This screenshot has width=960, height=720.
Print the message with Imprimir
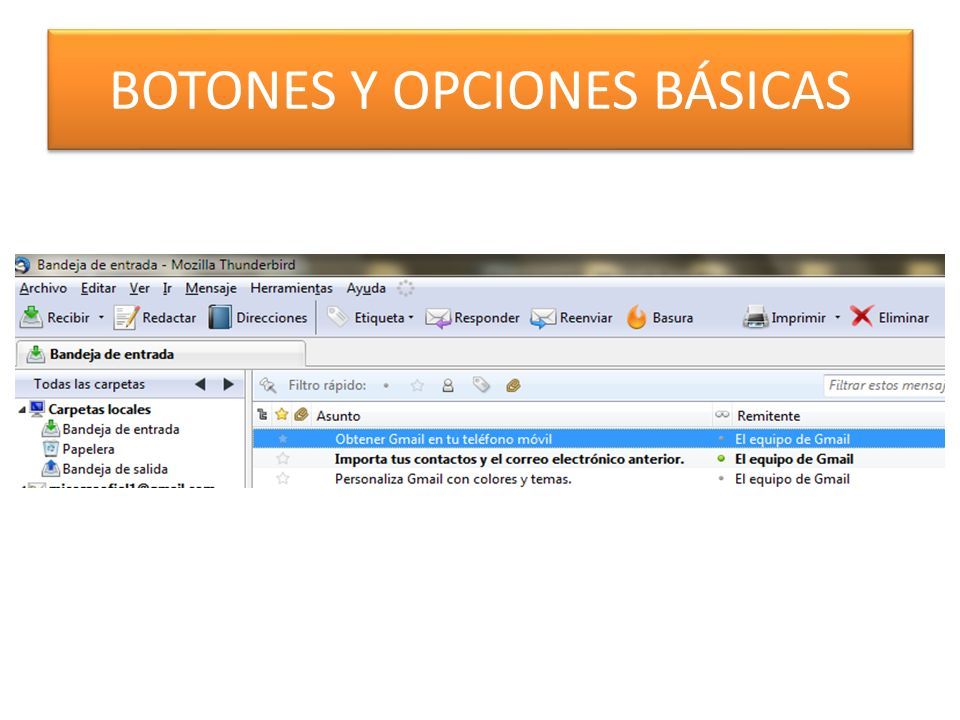coord(784,317)
